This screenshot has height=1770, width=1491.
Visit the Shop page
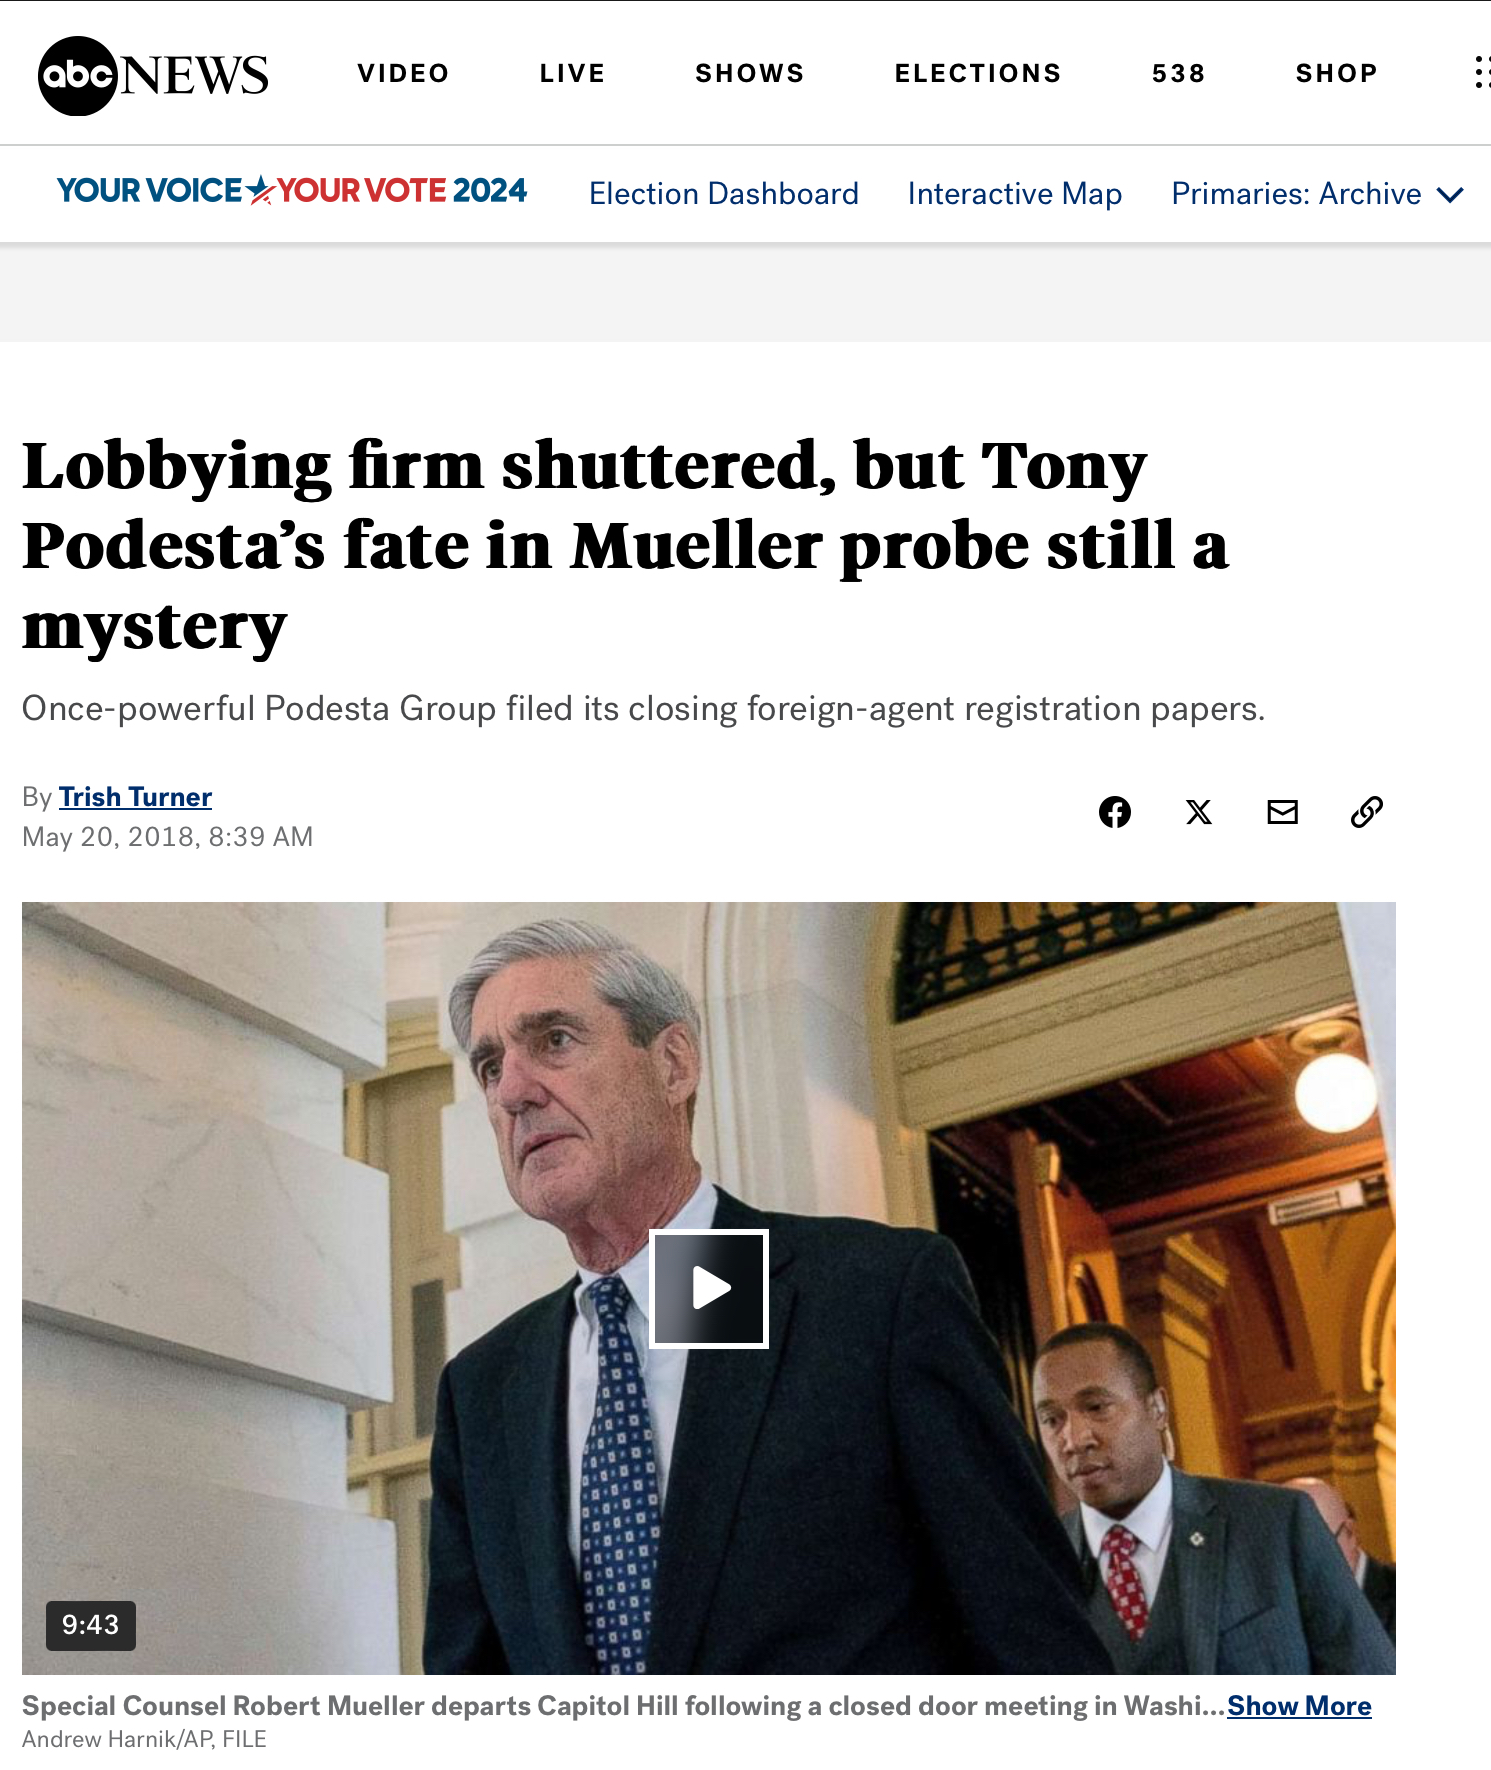(1337, 74)
